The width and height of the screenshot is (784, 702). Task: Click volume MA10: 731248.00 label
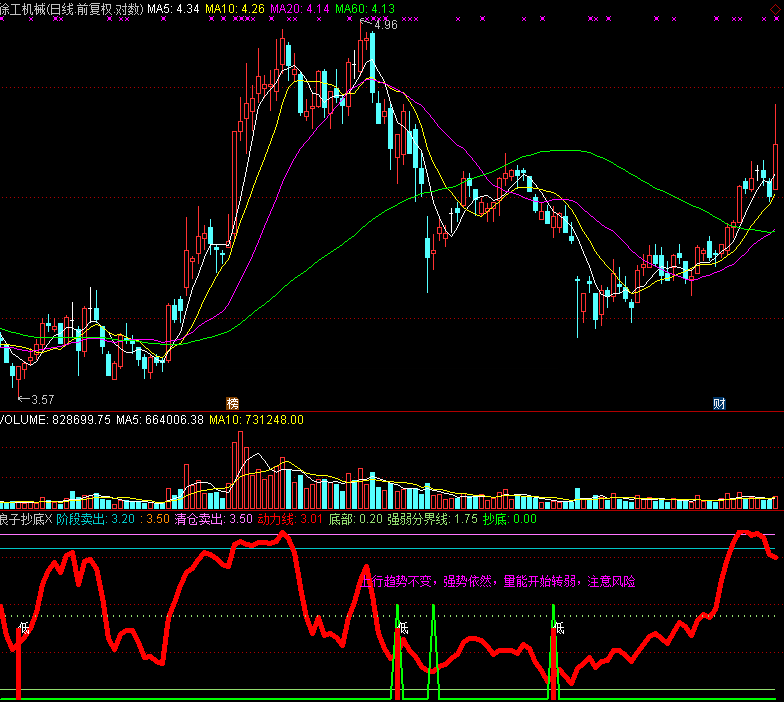point(256,420)
